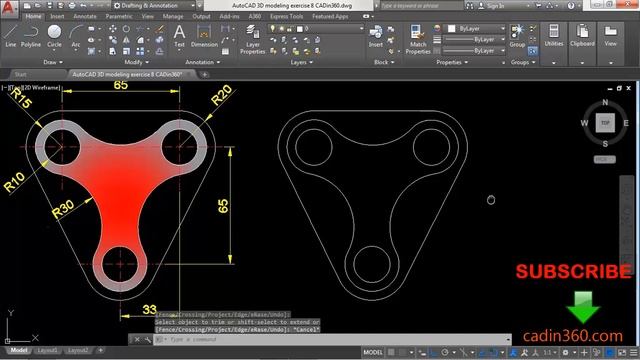Choose the Copy tool in Modify panel
This screenshot has width=640, height=360.
pyautogui.click(x=112, y=40)
